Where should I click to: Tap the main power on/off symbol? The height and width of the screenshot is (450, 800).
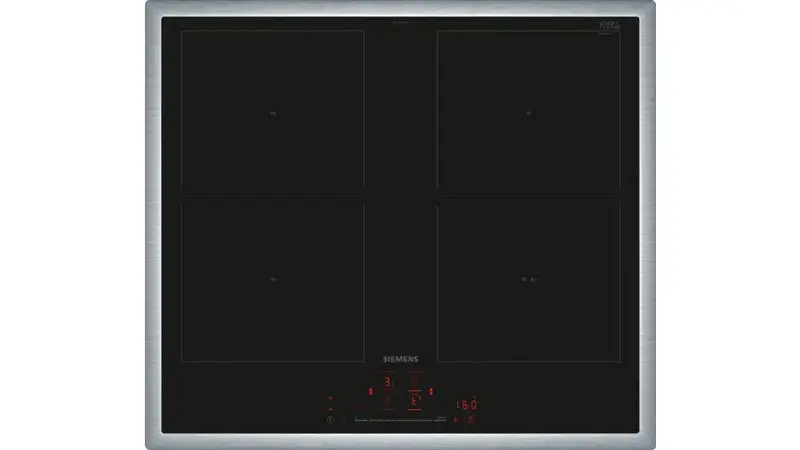[x=330, y=420]
